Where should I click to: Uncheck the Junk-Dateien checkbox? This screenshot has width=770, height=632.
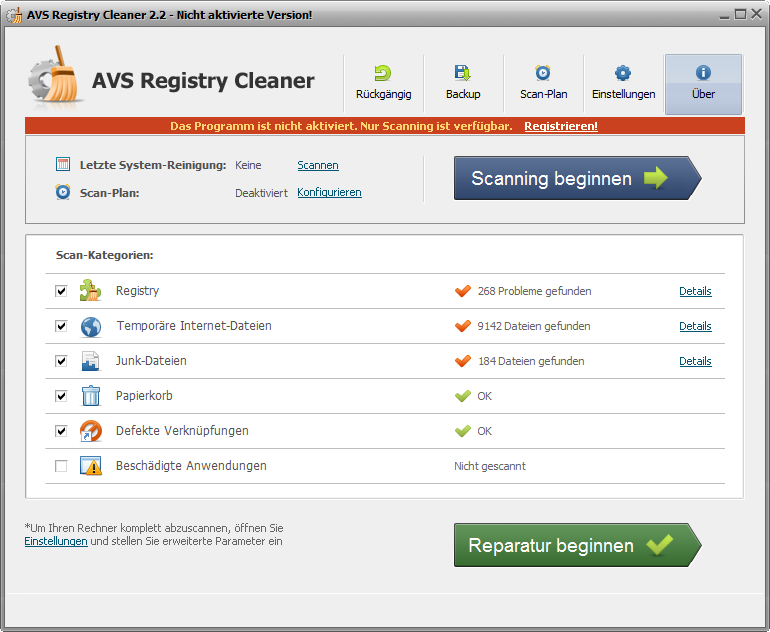pyautogui.click(x=61, y=361)
